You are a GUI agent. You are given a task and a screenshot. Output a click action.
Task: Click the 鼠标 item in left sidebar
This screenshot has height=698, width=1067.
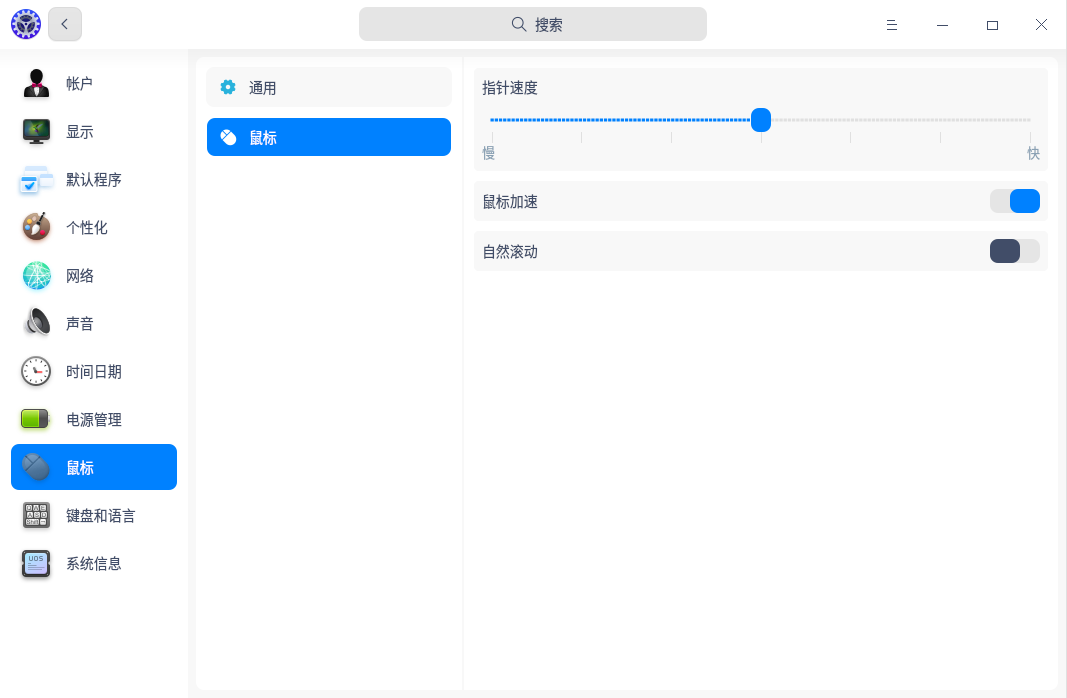[x=94, y=467]
